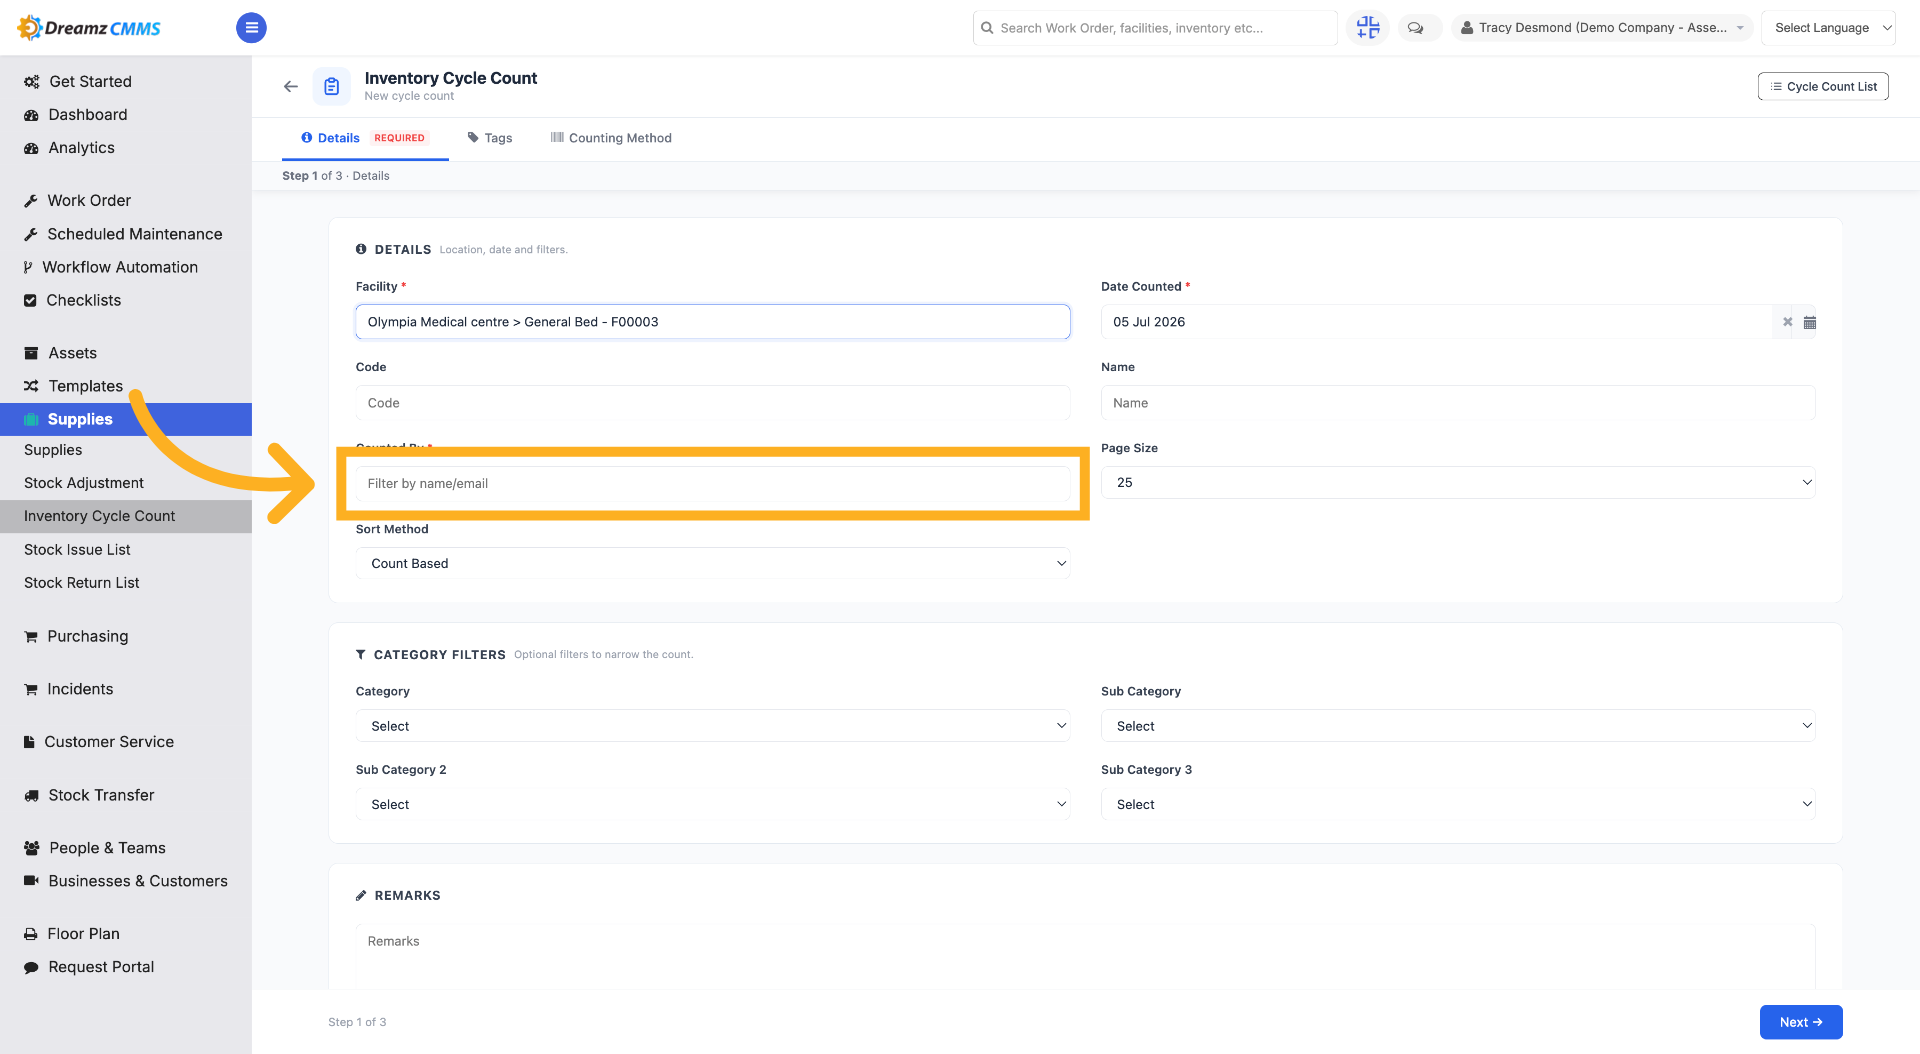Open Stock Issue List
This screenshot has height=1054, width=1920.
(x=77, y=549)
